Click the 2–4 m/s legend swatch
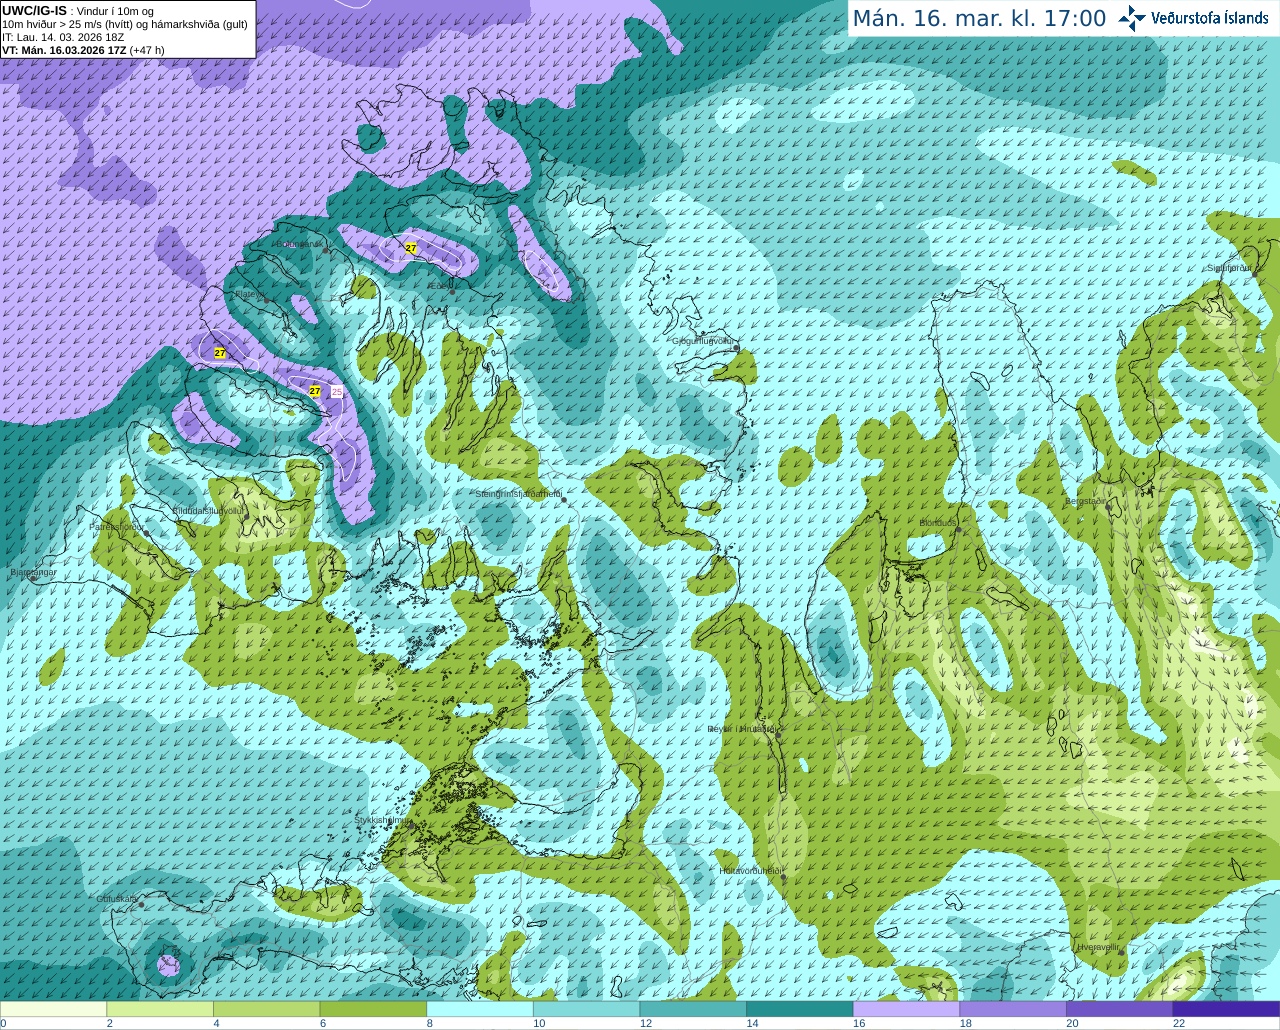 coord(160,1009)
